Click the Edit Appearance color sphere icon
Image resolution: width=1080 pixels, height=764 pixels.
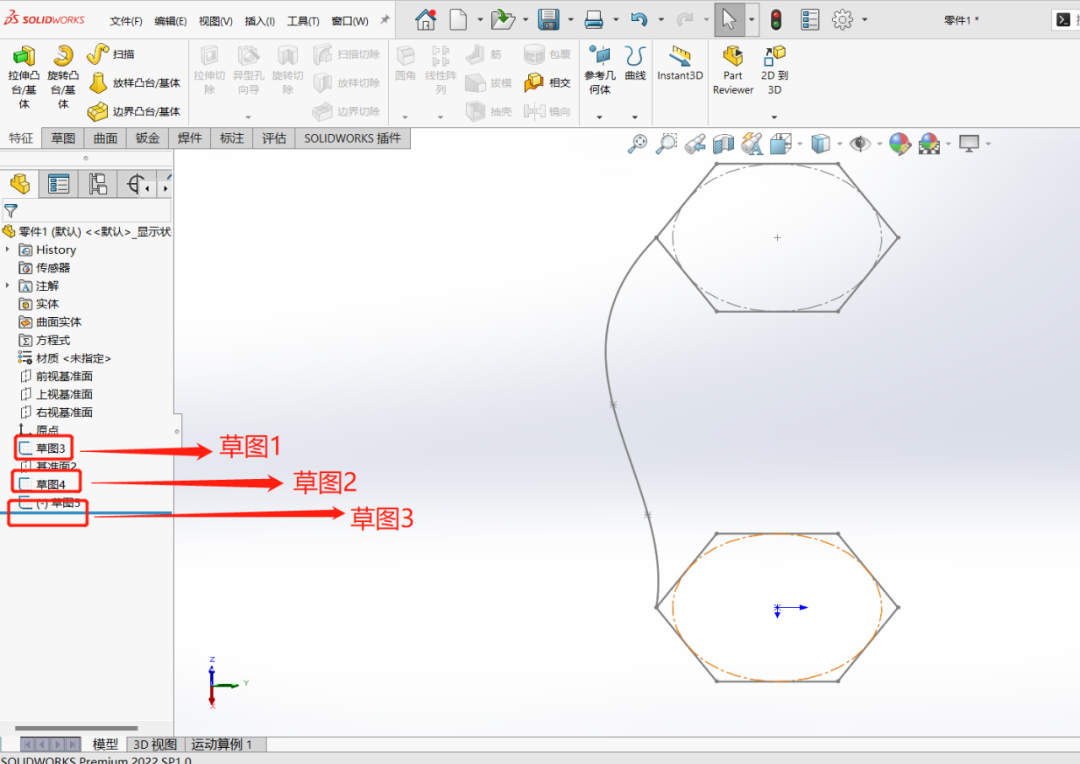(x=899, y=144)
